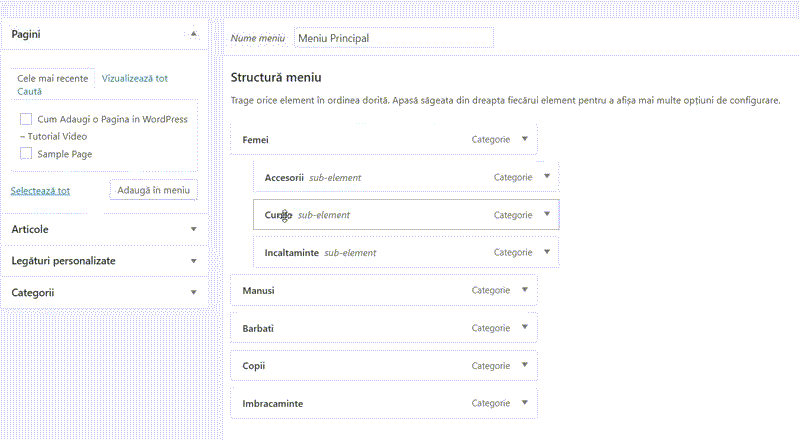The image size is (800, 440).
Task: Check the Cum Adaugi o Pagina in WordPress checkbox
Action: (x=26, y=119)
